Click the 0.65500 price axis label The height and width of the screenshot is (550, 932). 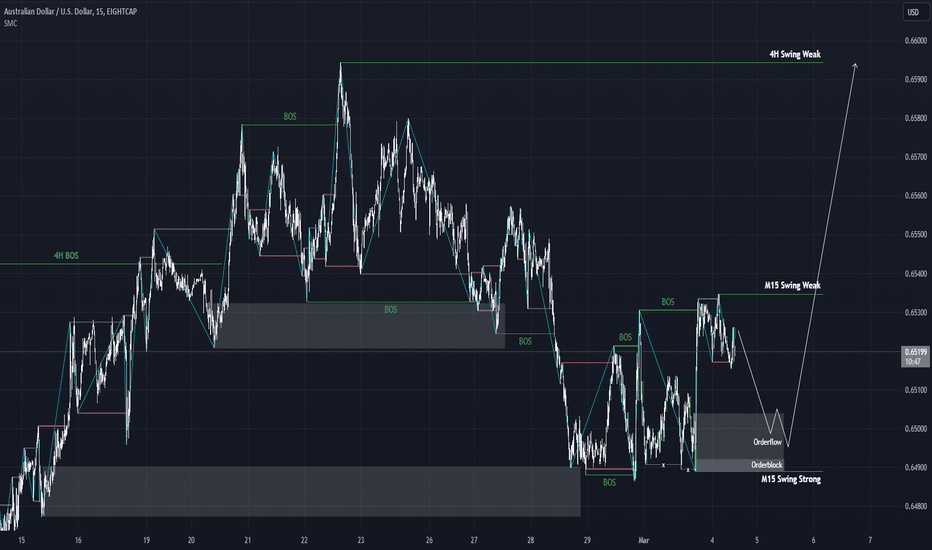(x=915, y=235)
